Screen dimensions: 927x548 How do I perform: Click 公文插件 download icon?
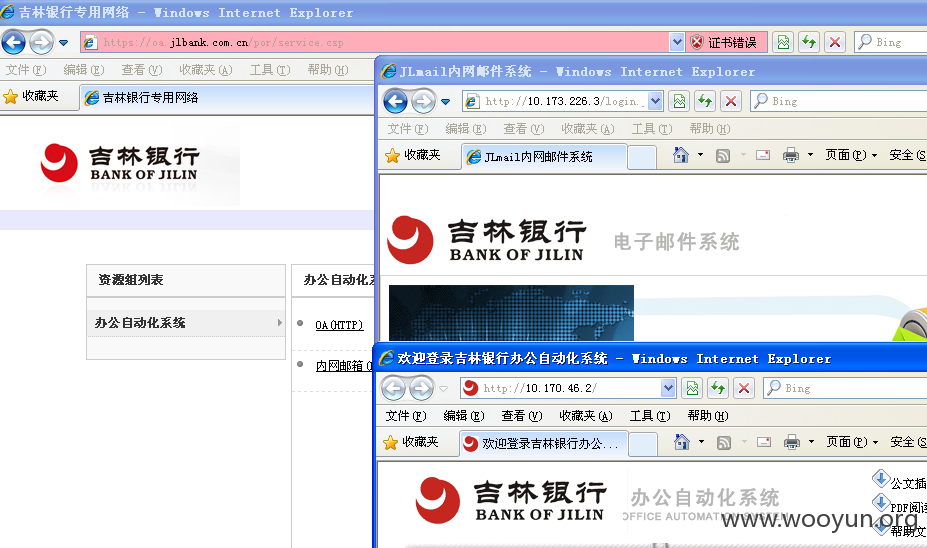(881, 478)
